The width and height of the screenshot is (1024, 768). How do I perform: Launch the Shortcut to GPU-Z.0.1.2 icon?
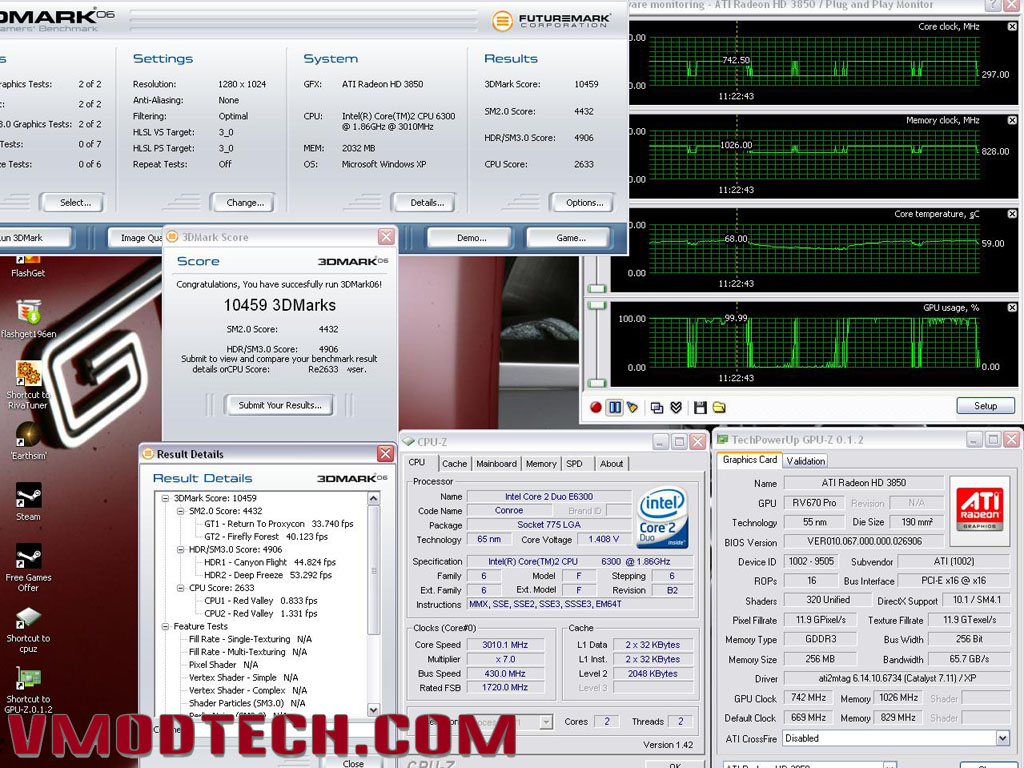[x=28, y=690]
